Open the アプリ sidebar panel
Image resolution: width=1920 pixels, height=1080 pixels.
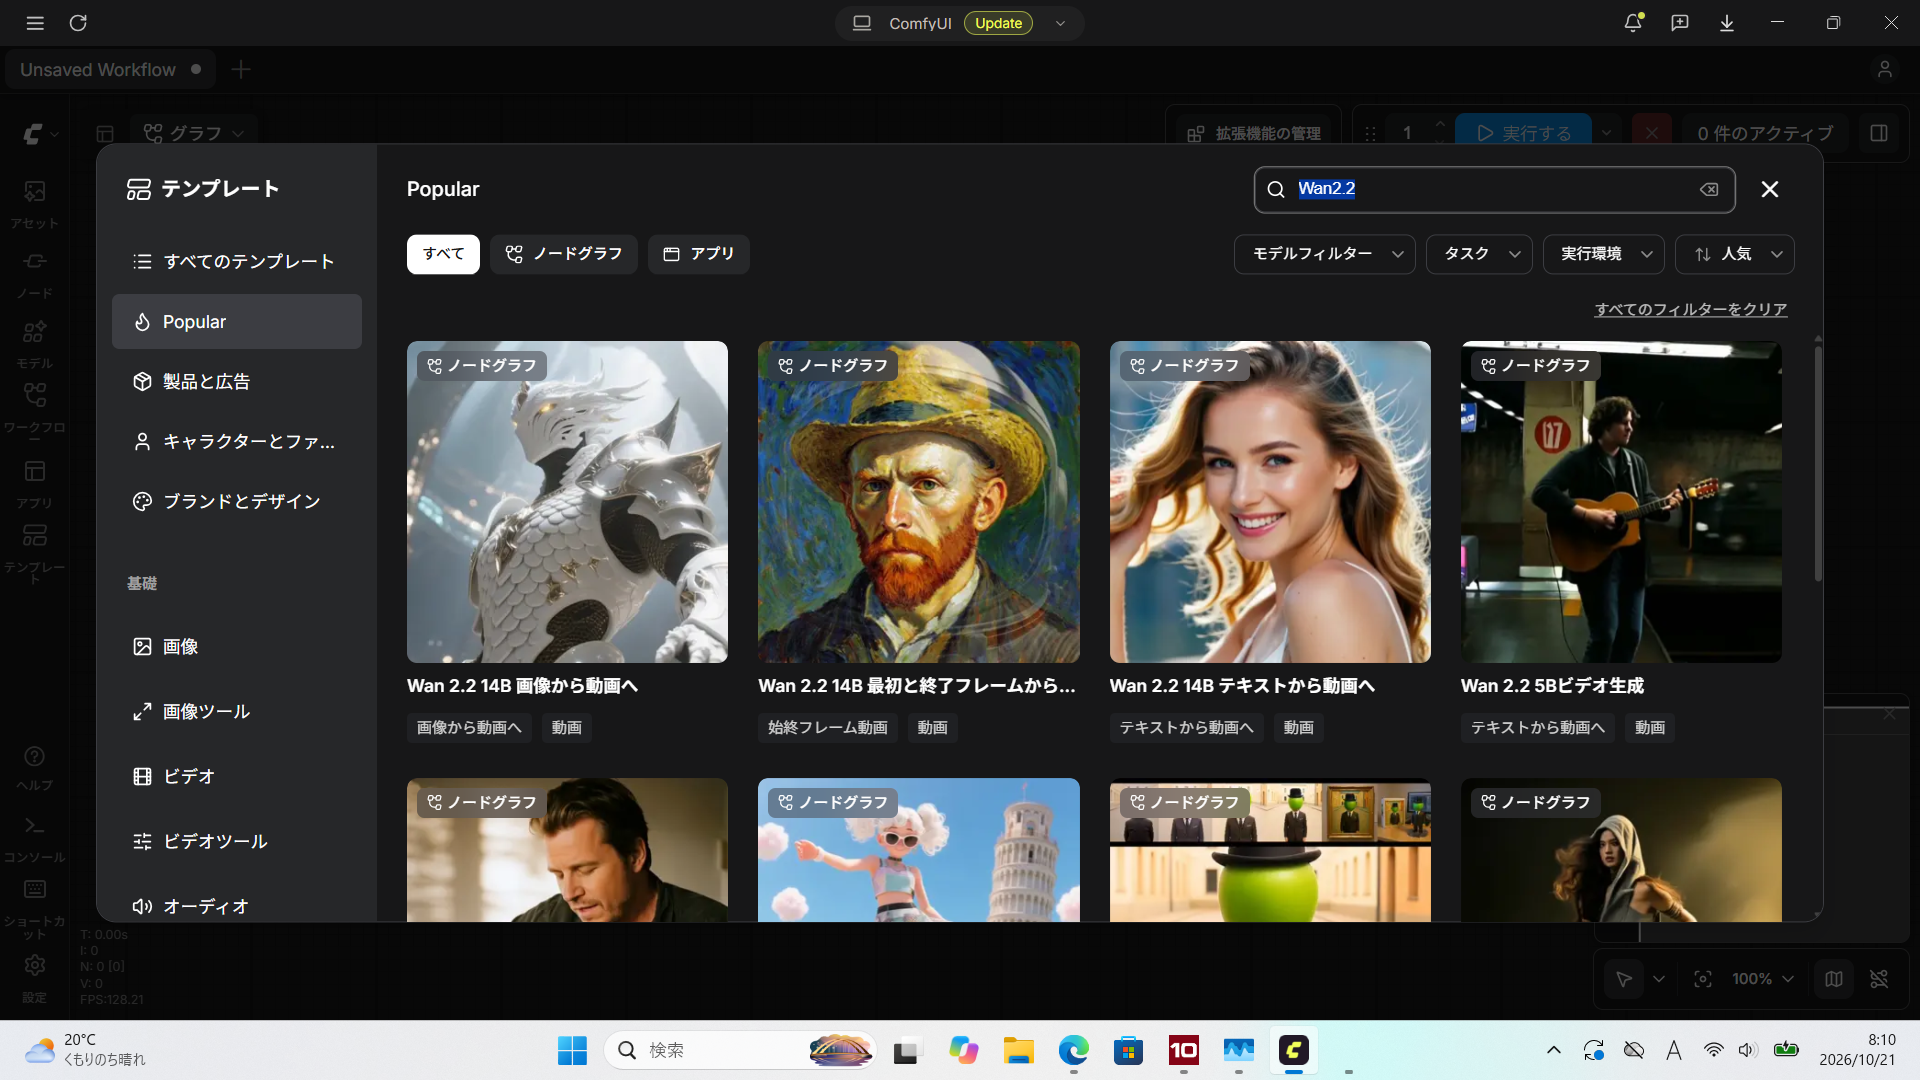point(35,484)
